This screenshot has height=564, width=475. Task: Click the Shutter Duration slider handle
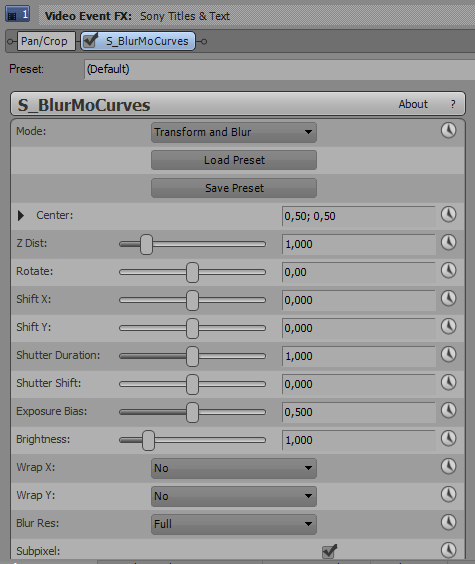192,356
